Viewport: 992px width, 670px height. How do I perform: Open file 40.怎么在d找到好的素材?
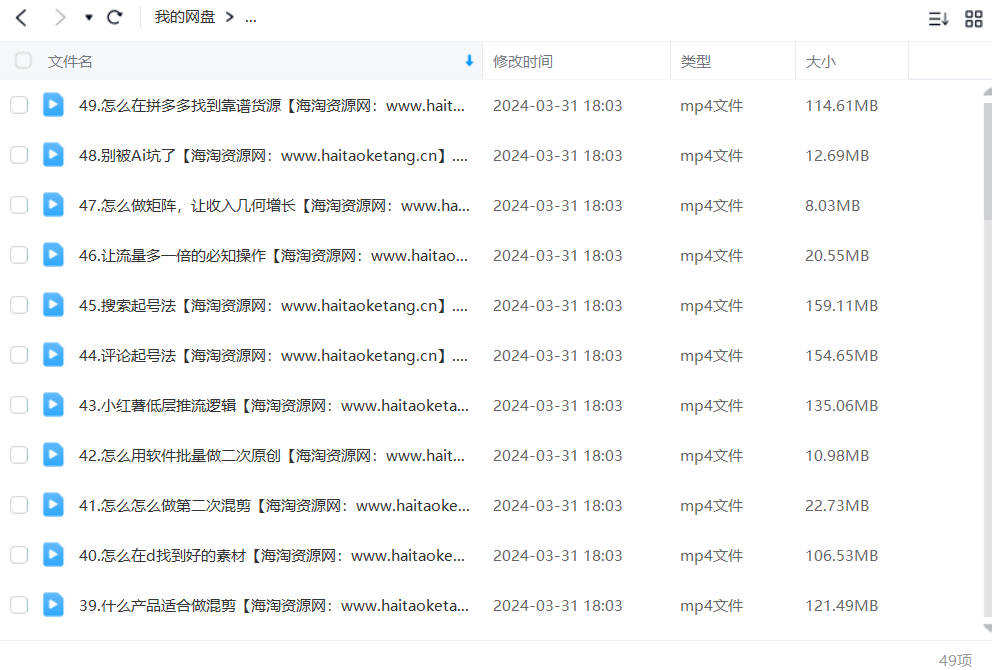[272, 555]
